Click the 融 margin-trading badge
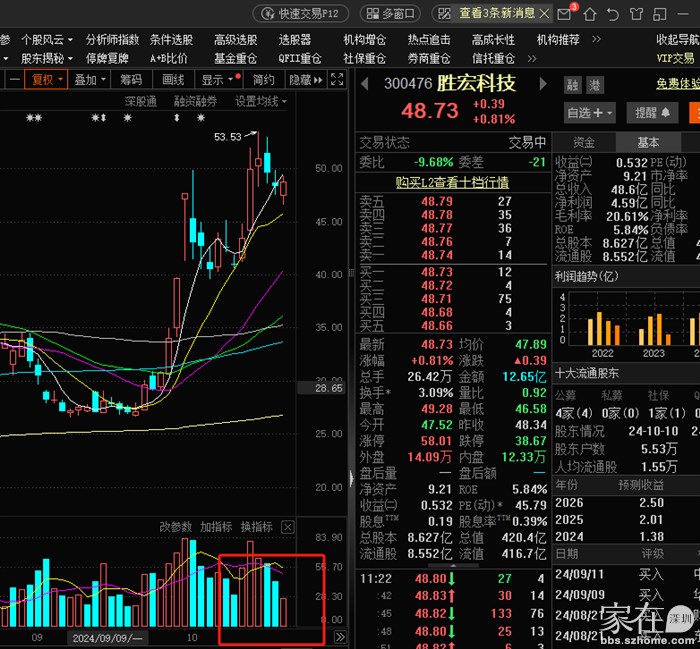This screenshot has height=649, width=700. pyautogui.click(x=573, y=85)
